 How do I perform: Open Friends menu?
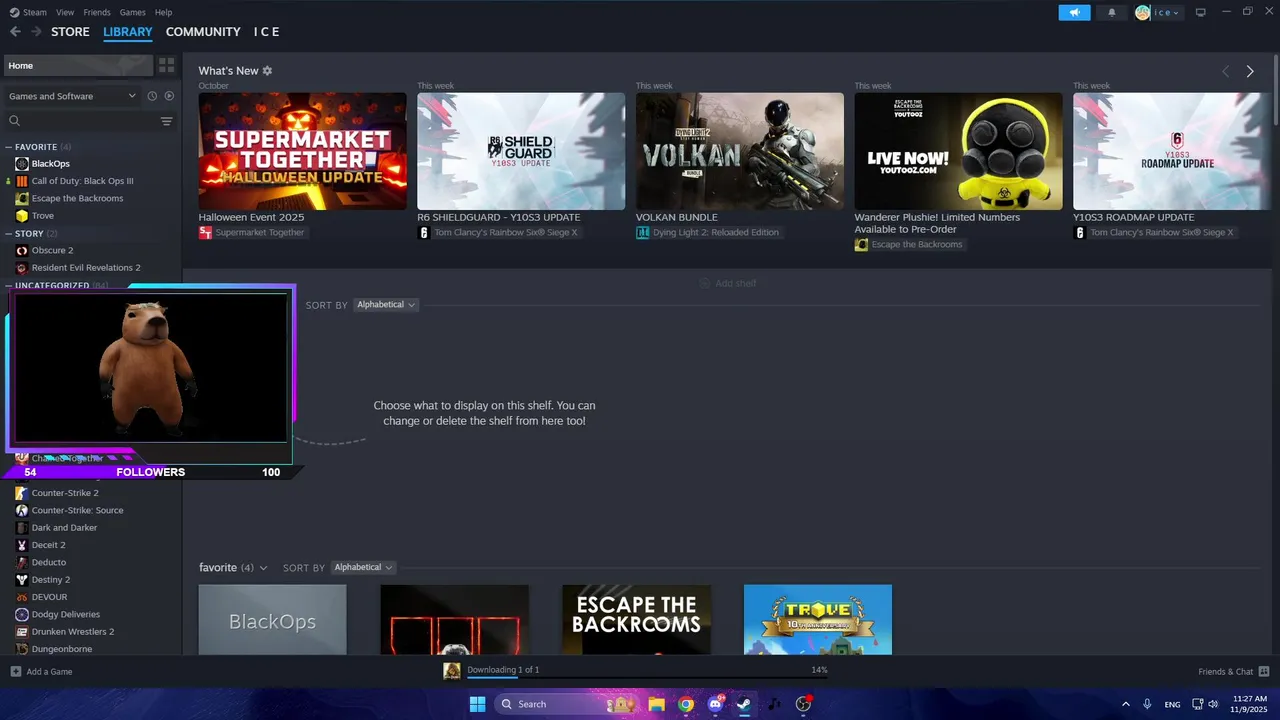97,12
